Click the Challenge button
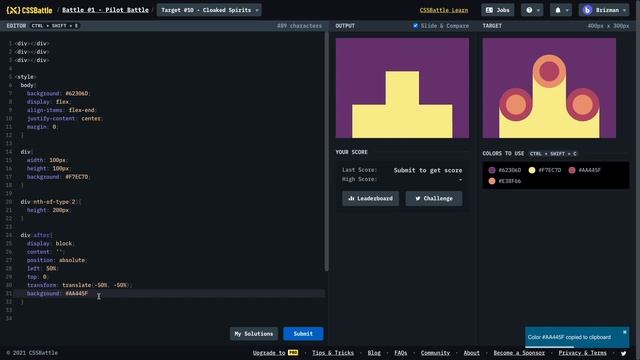Screen dimensions: 640x360 tap(434, 198)
